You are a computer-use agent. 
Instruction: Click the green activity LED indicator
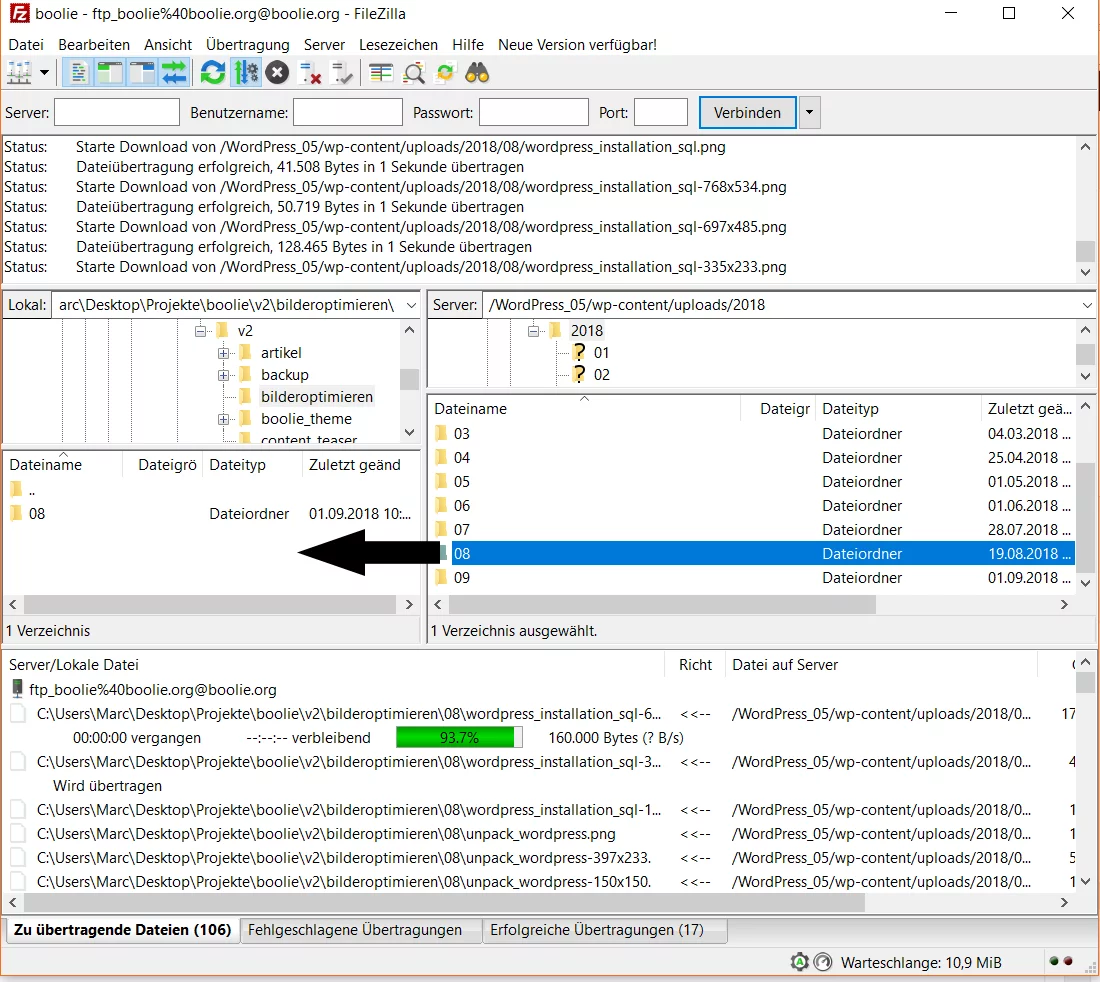pos(1054,960)
